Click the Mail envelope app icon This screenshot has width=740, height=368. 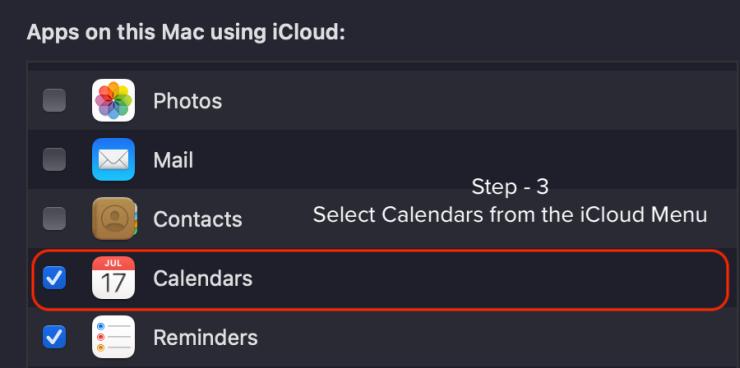click(113, 159)
